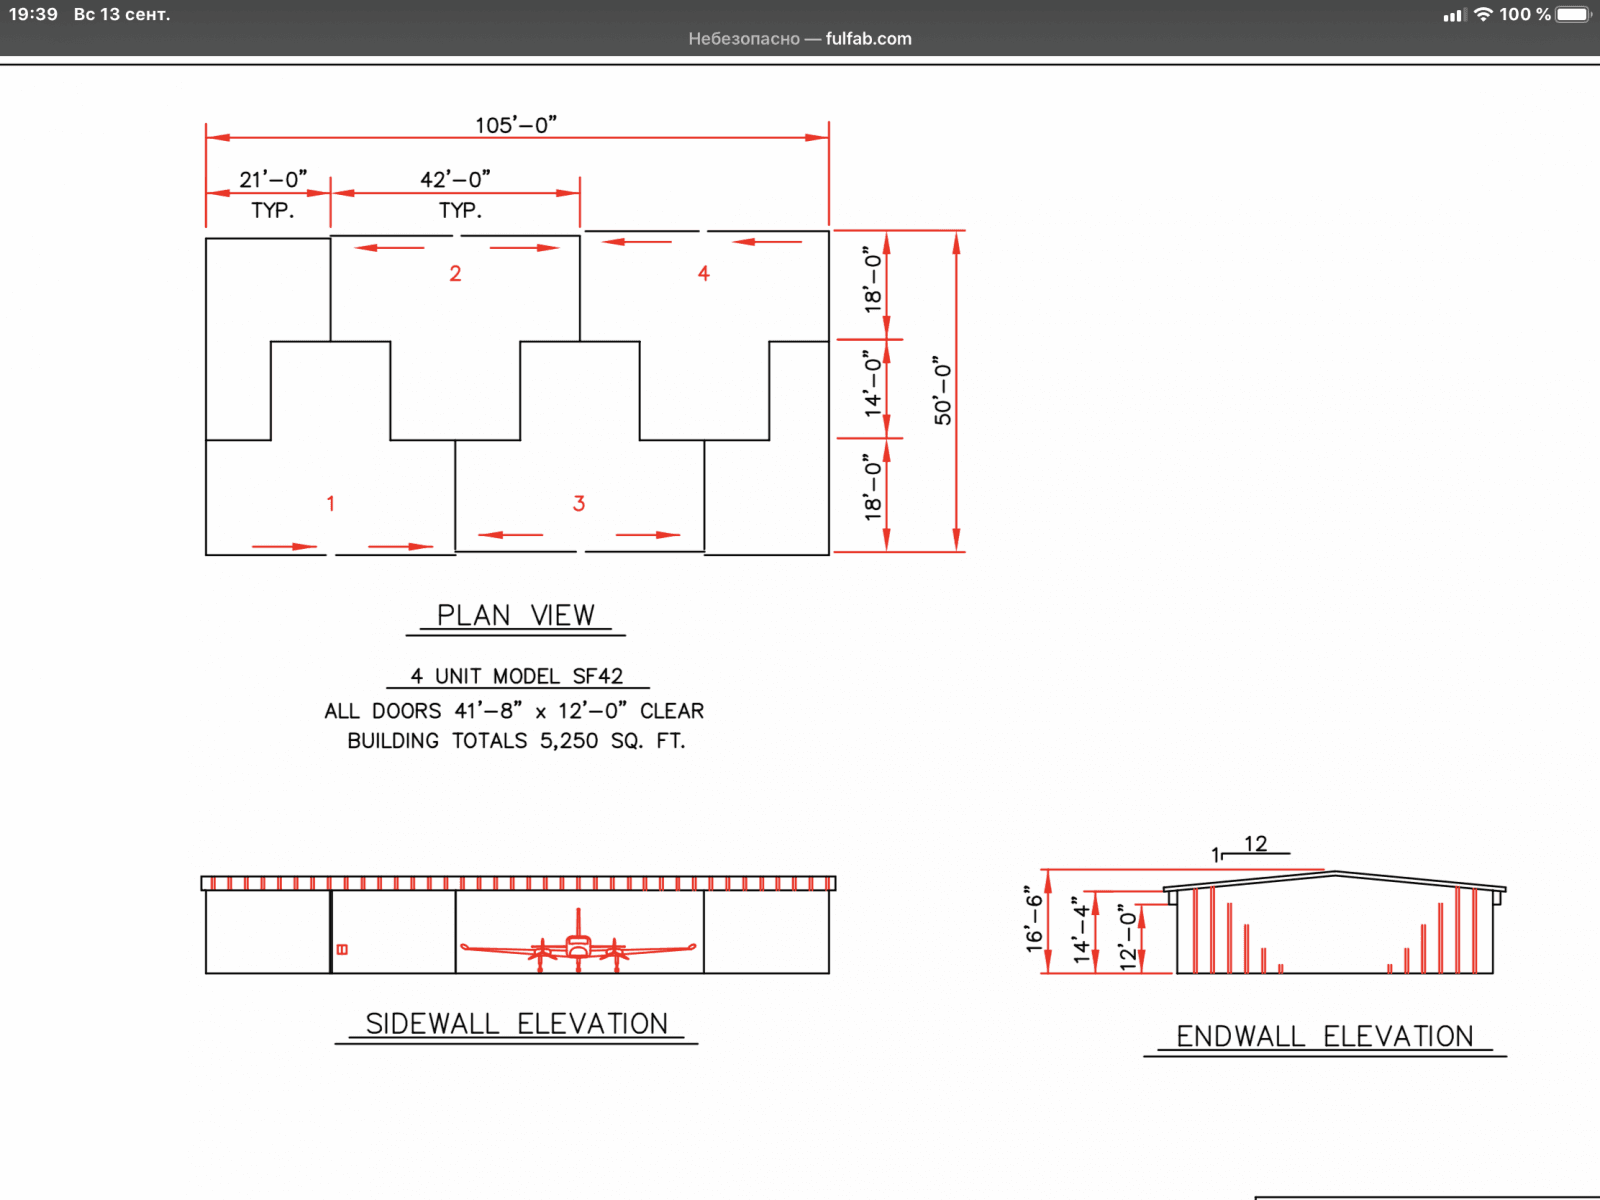Select unit number 3 in plan view

[578, 504]
